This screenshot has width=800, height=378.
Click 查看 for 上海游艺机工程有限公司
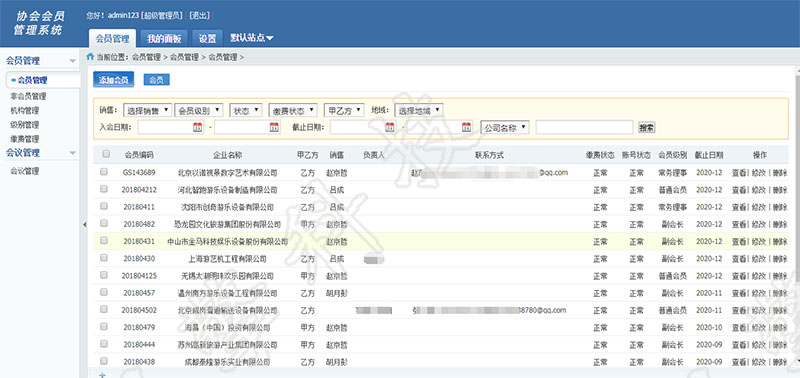tap(739, 259)
